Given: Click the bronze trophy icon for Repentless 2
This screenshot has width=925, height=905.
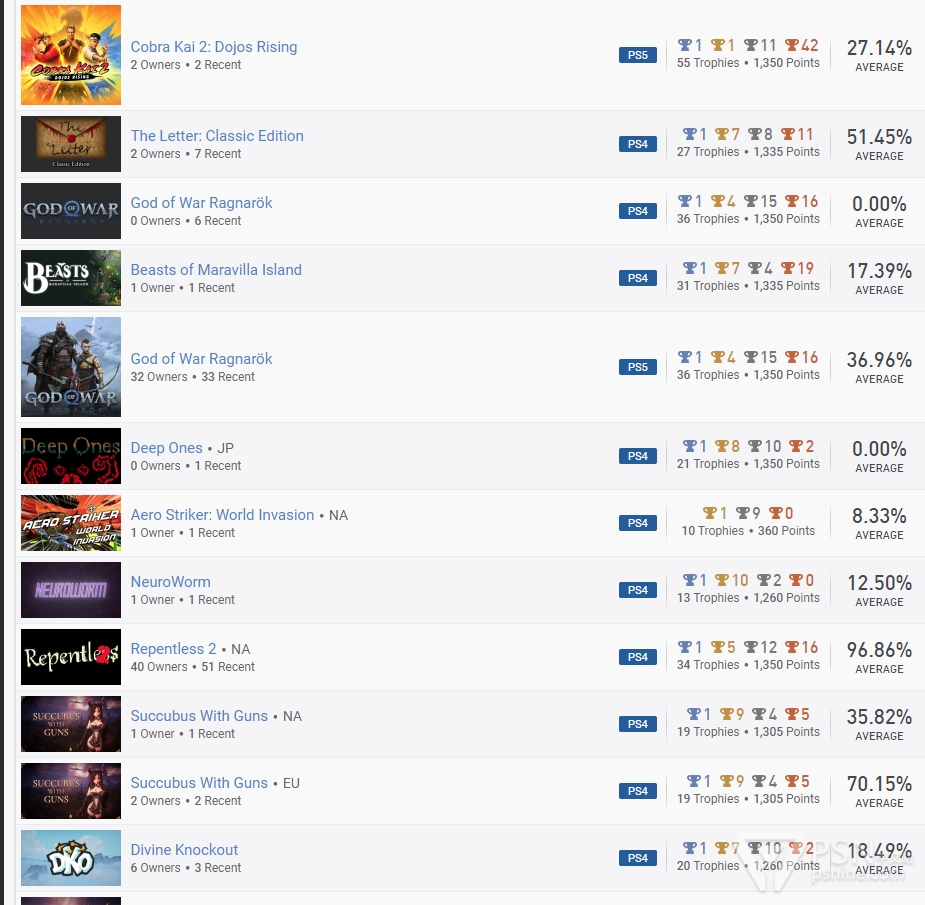Looking at the screenshot, I should 792,647.
